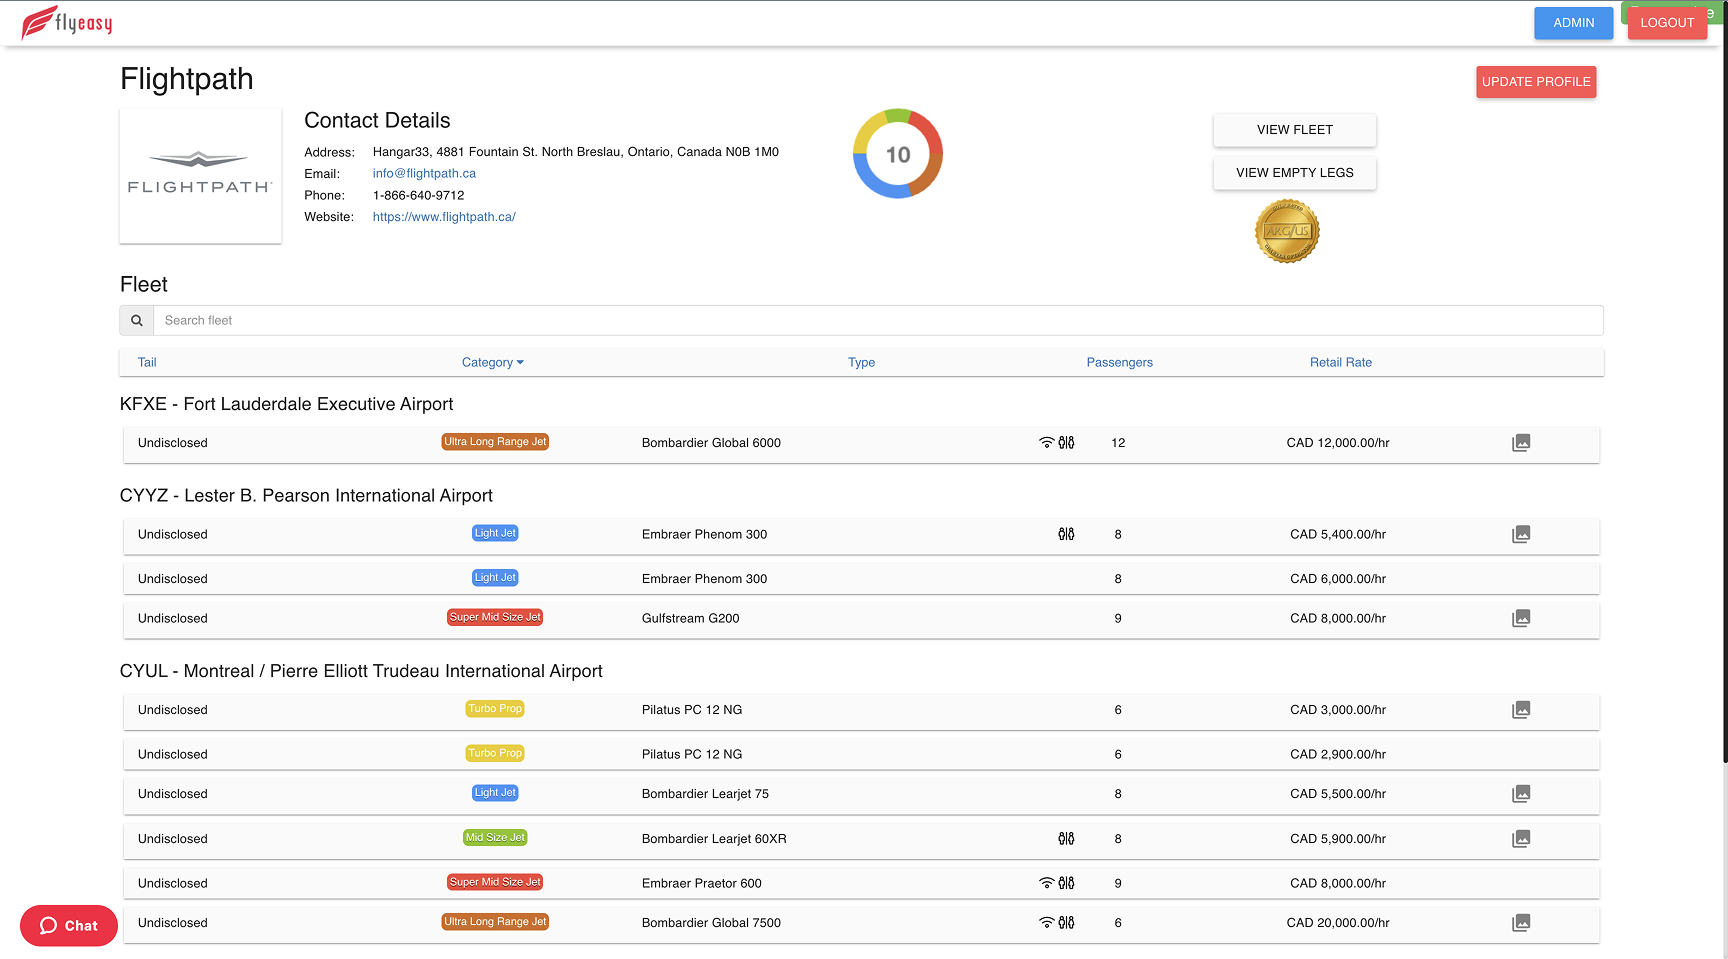Click the Mid Size Jet tag on Learjet 60XR

click(495, 838)
